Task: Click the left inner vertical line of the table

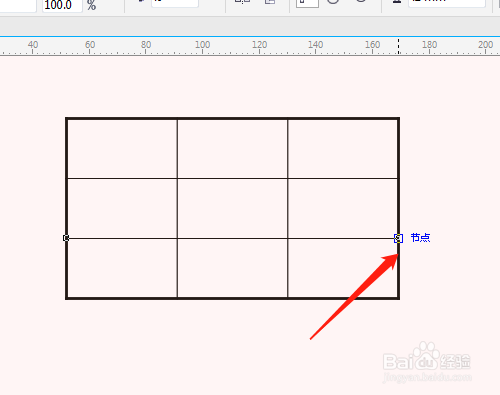Action: (177, 208)
